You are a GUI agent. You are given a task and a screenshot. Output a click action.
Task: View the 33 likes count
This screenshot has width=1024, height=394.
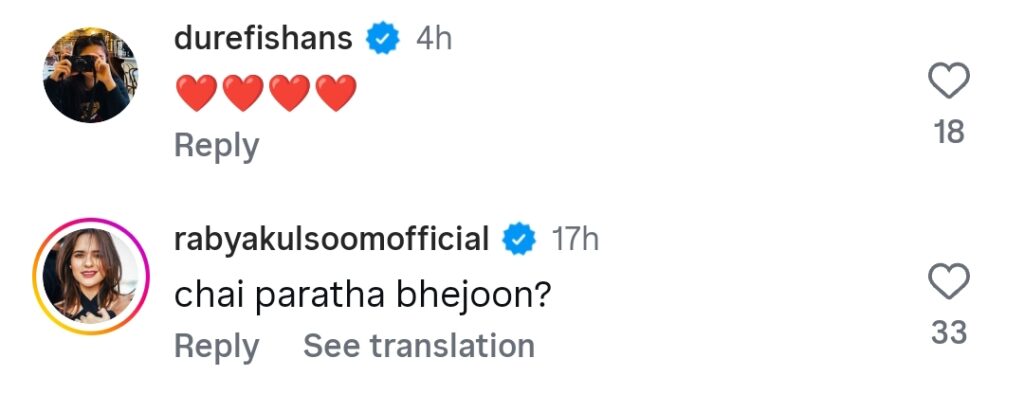pos(949,333)
